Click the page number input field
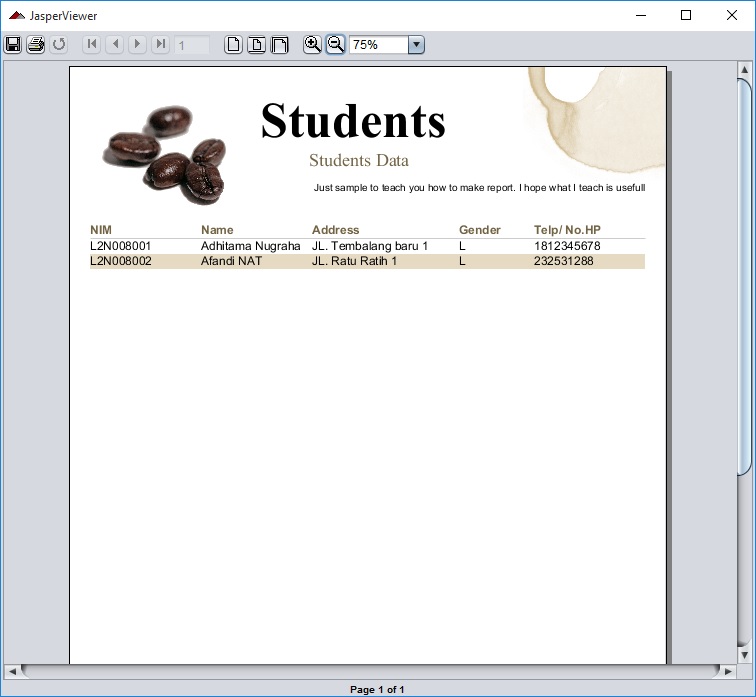Screen dimensions: 756x697 191,45
